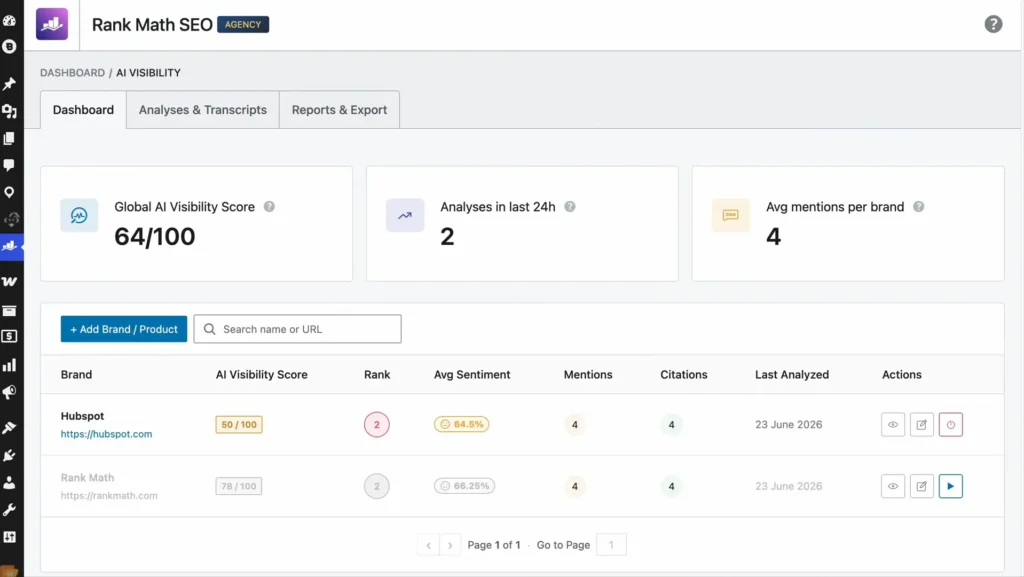Pause analysis for the Hubspot brand
This screenshot has height=577, width=1024.
[x=950, y=424]
